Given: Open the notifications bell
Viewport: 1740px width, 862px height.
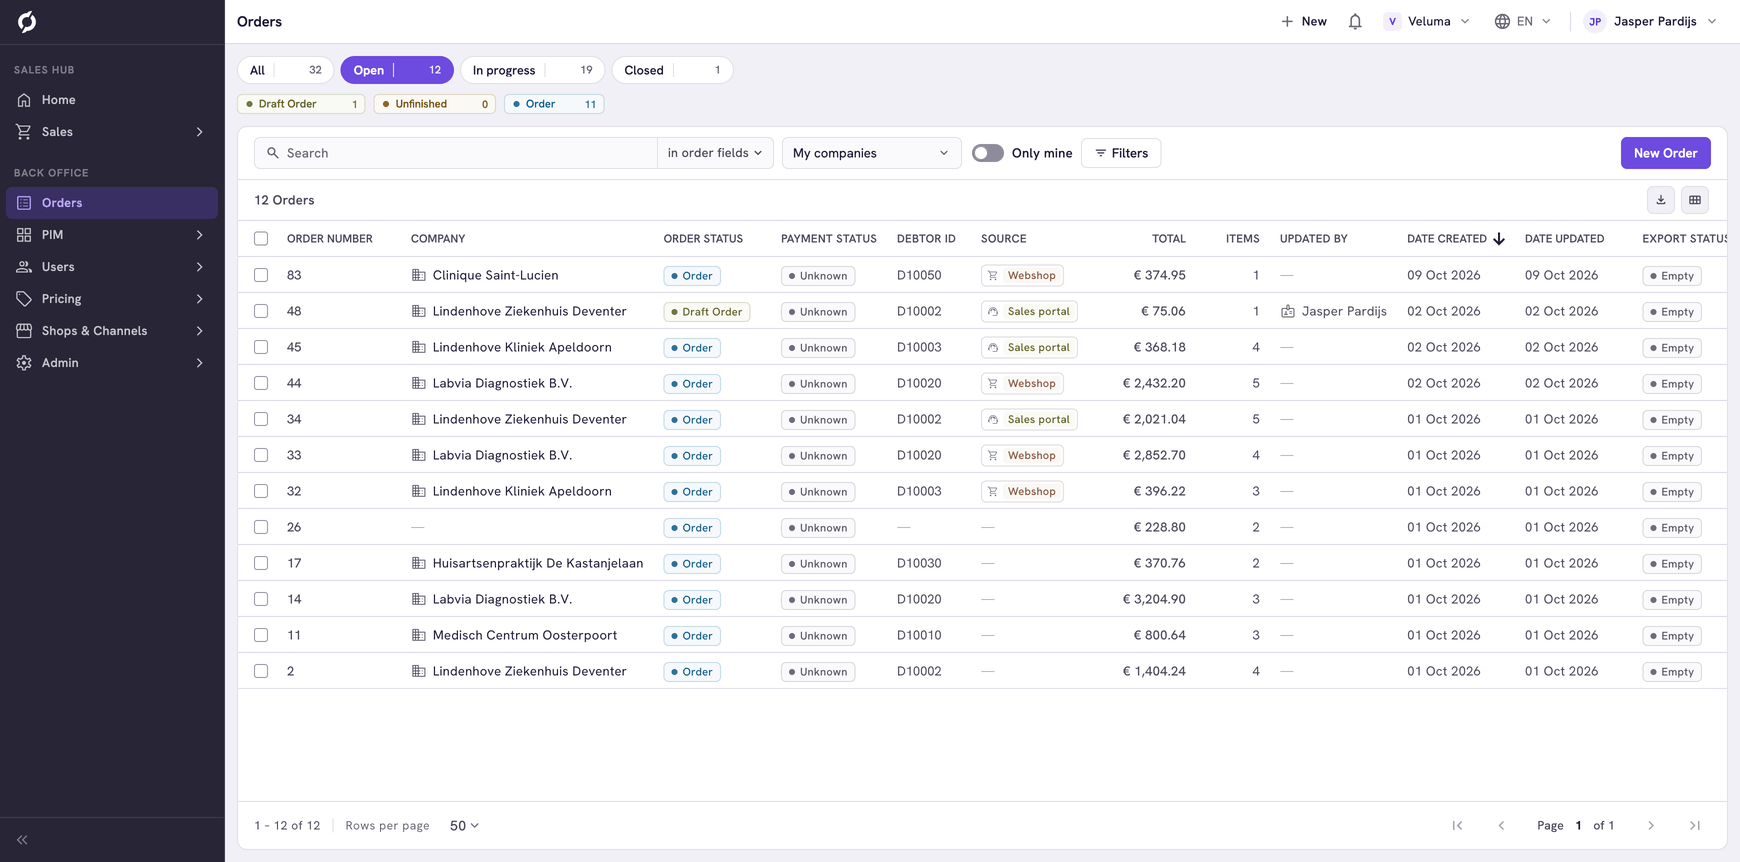Looking at the screenshot, I should pos(1355,21).
